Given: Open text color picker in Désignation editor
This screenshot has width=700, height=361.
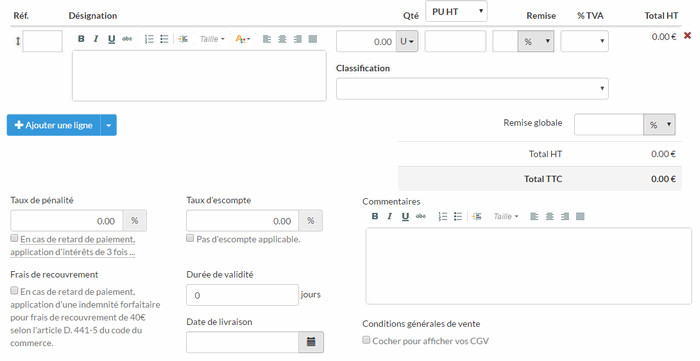Looking at the screenshot, I should click(242, 39).
